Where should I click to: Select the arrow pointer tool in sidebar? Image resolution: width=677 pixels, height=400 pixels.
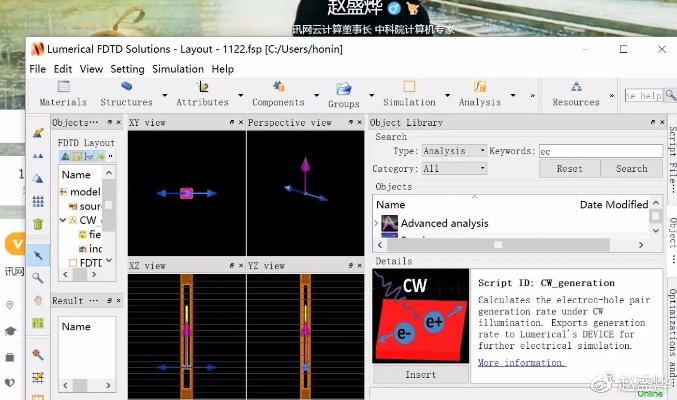pos(38,254)
